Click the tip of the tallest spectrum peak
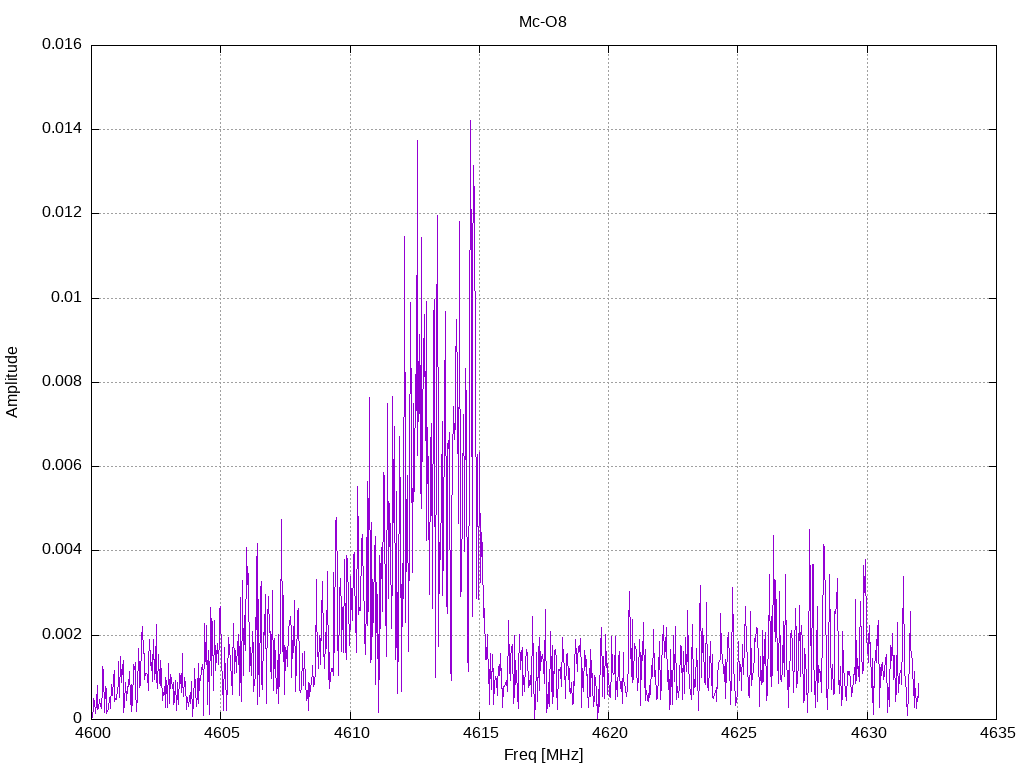The height and width of the screenshot is (768, 1024). pos(470,121)
